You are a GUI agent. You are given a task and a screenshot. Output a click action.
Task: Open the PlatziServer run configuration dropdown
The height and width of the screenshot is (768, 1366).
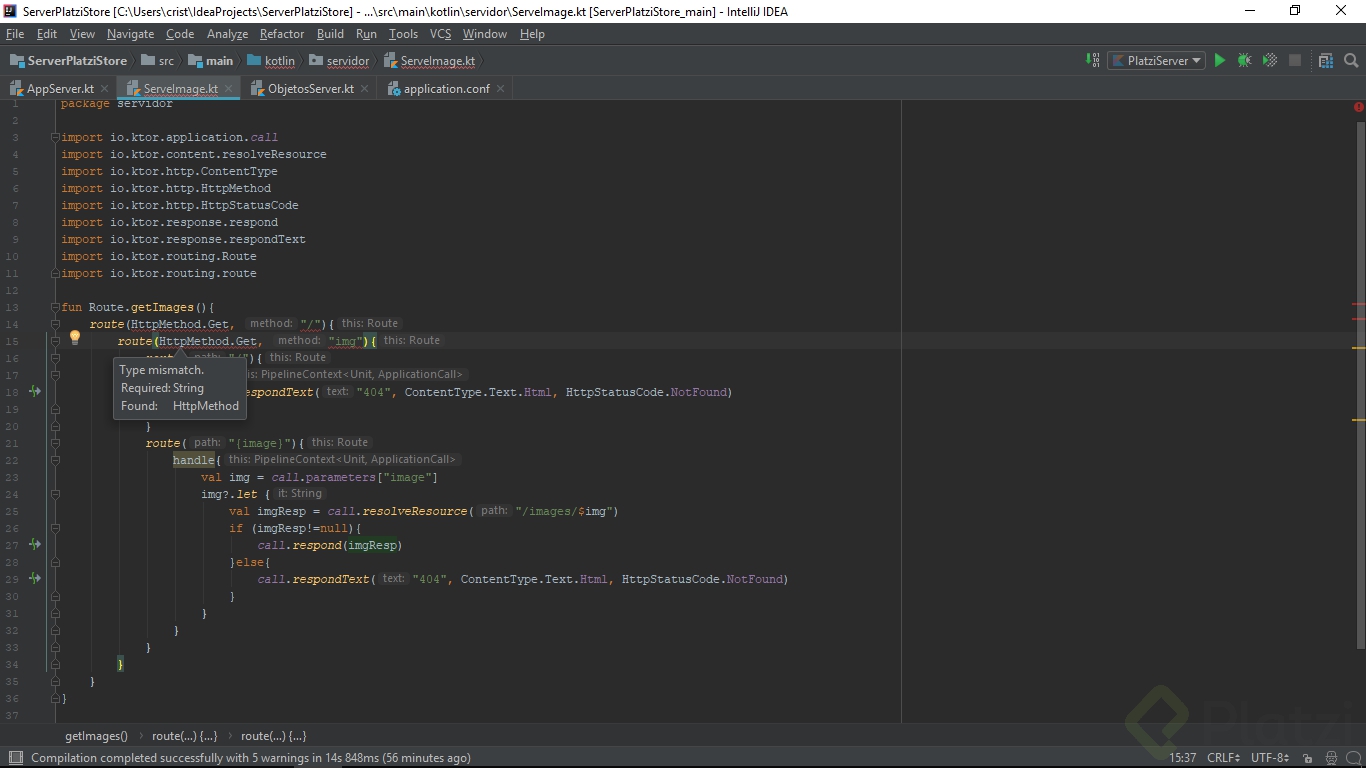click(x=1157, y=61)
